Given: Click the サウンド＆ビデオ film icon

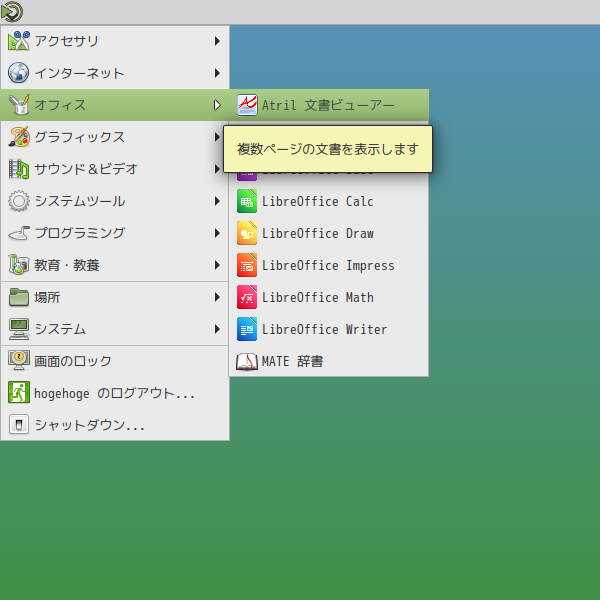Looking at the screenshot, I should pos(18,169).
